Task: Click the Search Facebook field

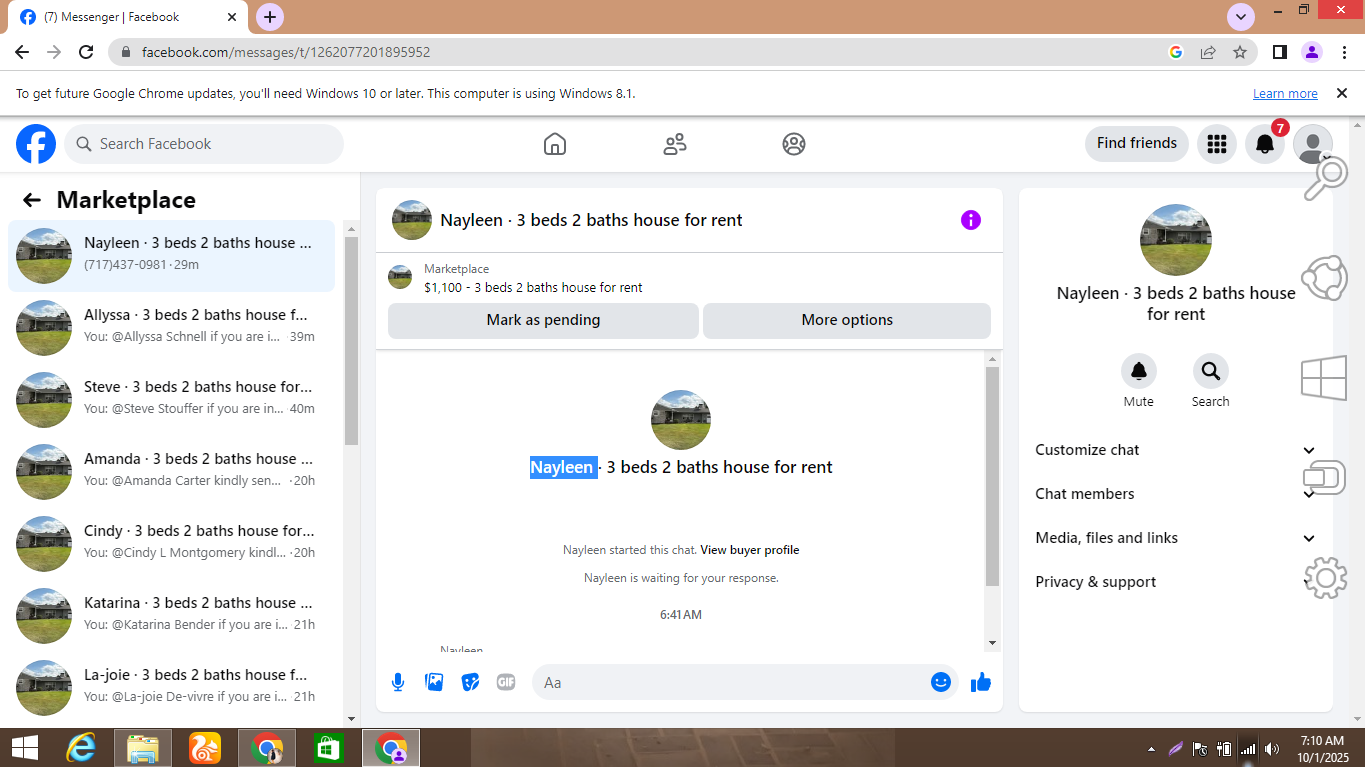Action: tap(204, 144)
